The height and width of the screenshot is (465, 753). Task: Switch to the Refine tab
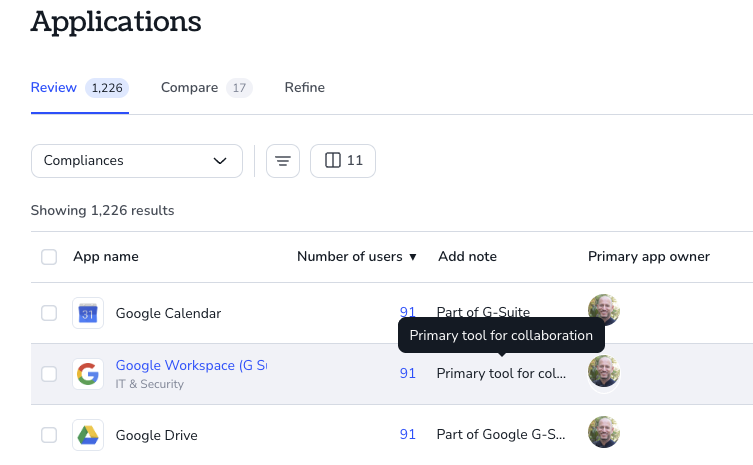(x=304, y=87)
